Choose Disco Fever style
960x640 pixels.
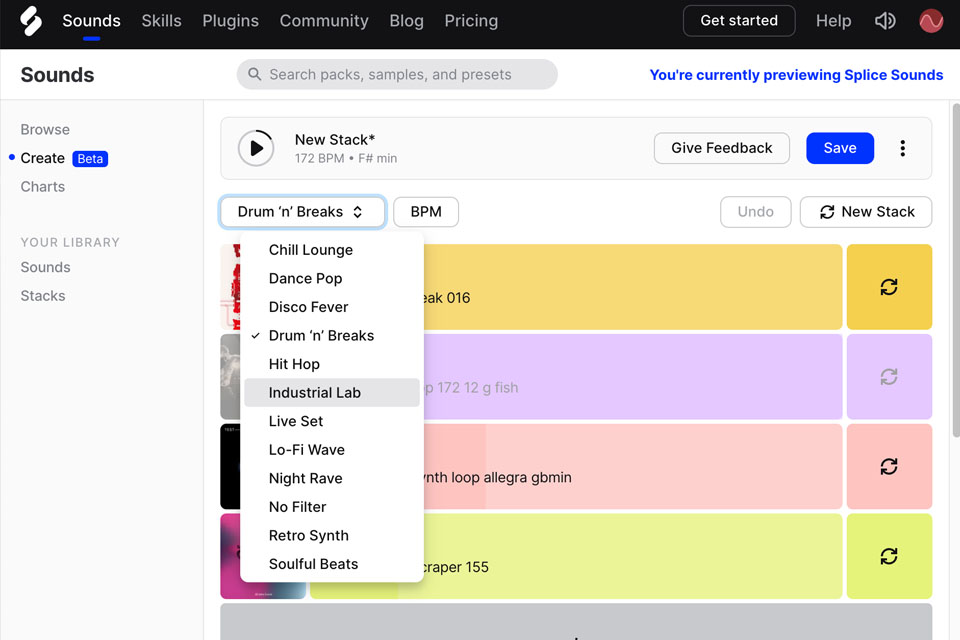click(332, 307)
